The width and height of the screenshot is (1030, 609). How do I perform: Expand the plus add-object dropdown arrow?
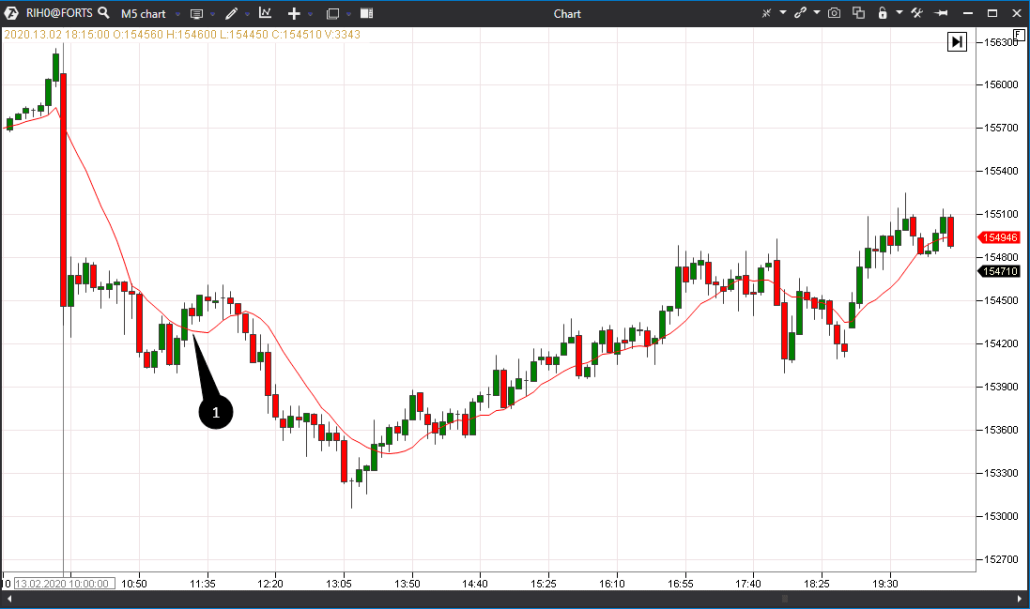pyautogui.click(x=310, y=14)
